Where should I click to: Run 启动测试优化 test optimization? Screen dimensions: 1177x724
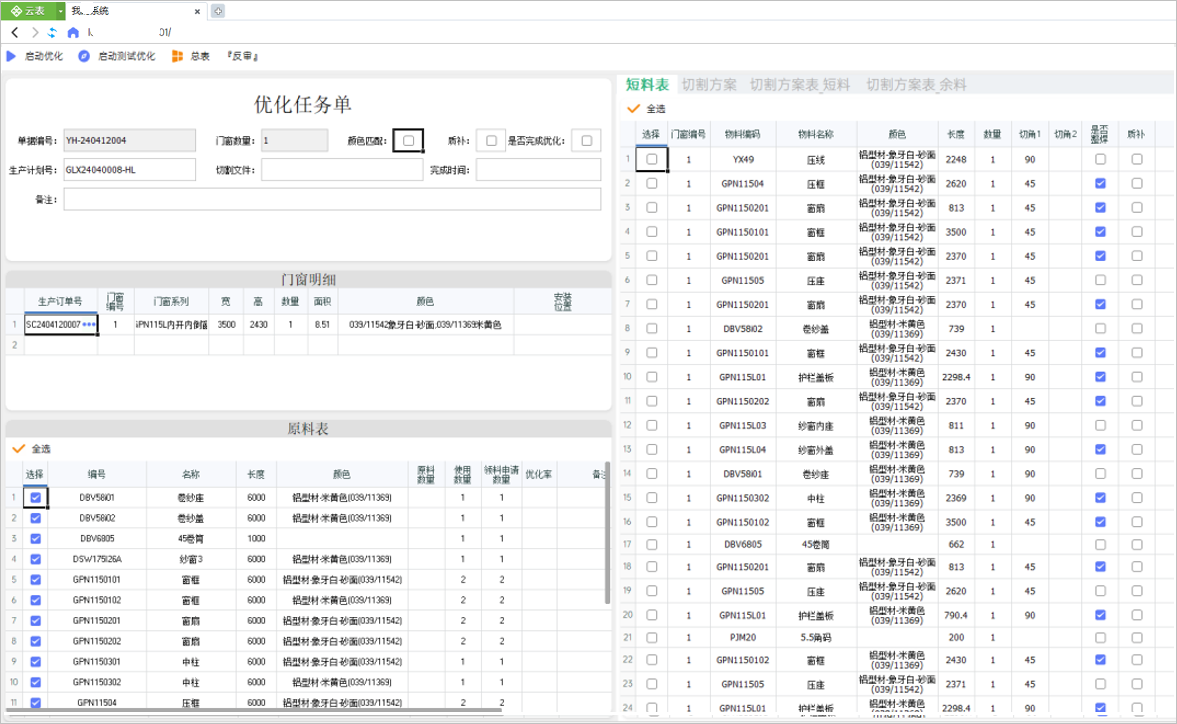(x=117, y=56)
